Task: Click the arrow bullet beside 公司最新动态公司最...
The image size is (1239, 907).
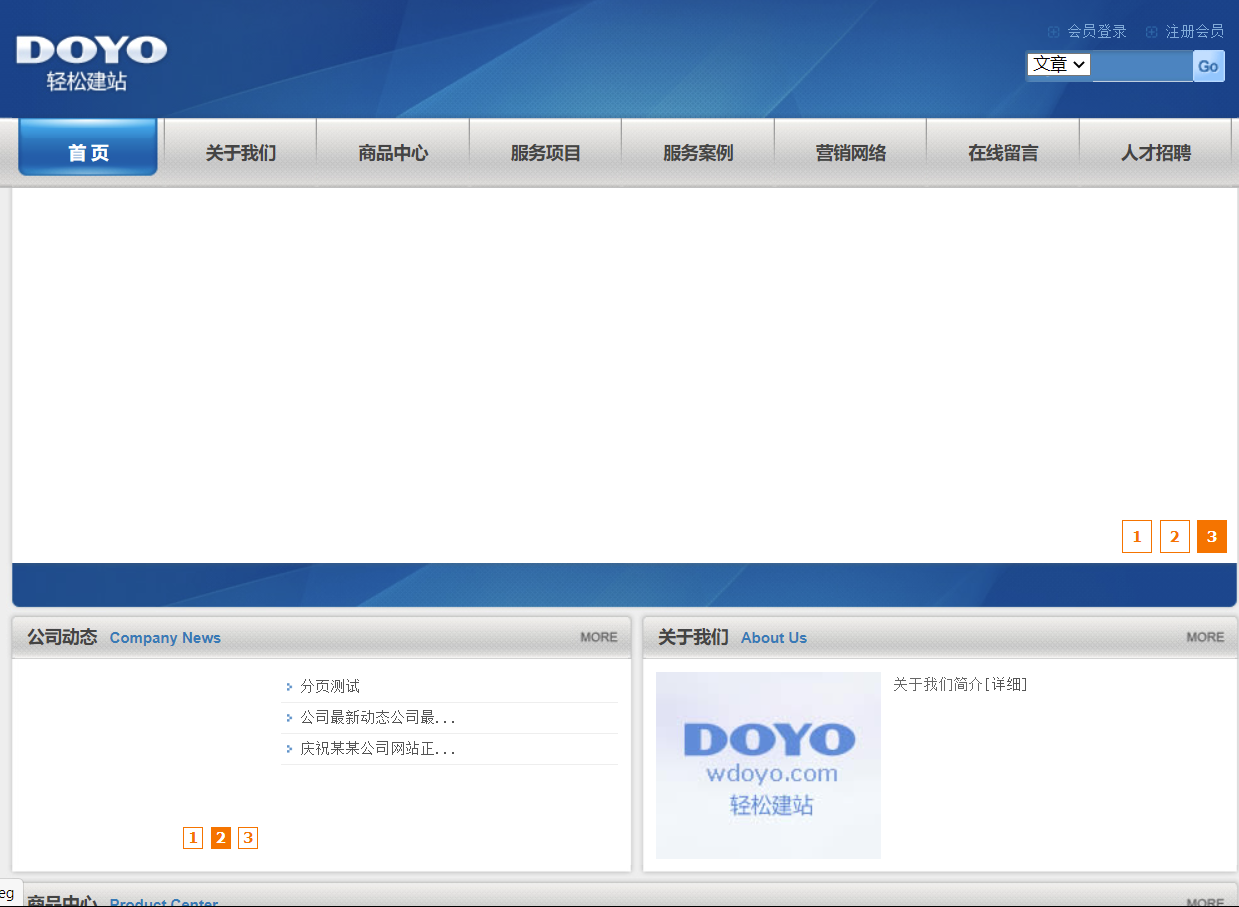Action: click(289, 718)
